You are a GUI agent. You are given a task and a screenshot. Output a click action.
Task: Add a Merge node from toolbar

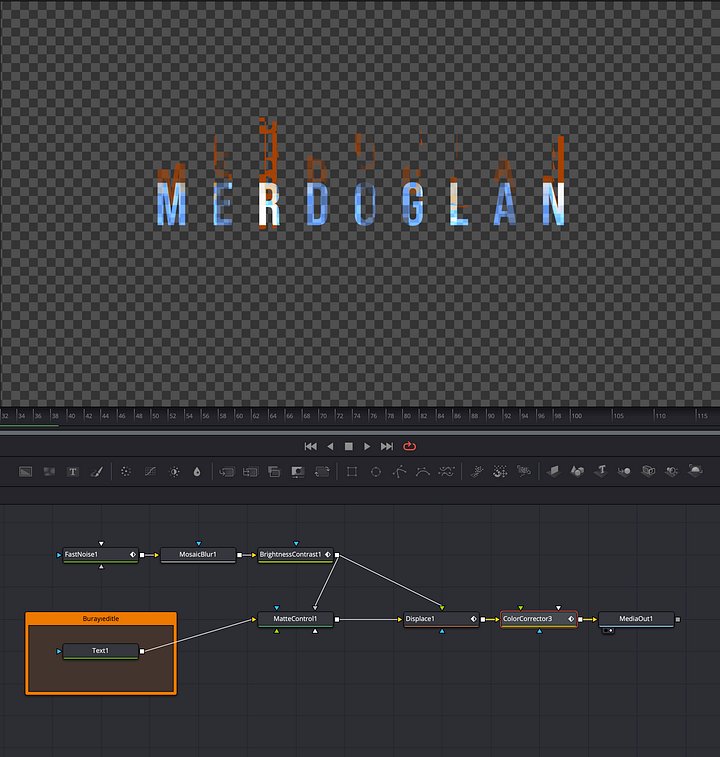click(x=226, y=472)
